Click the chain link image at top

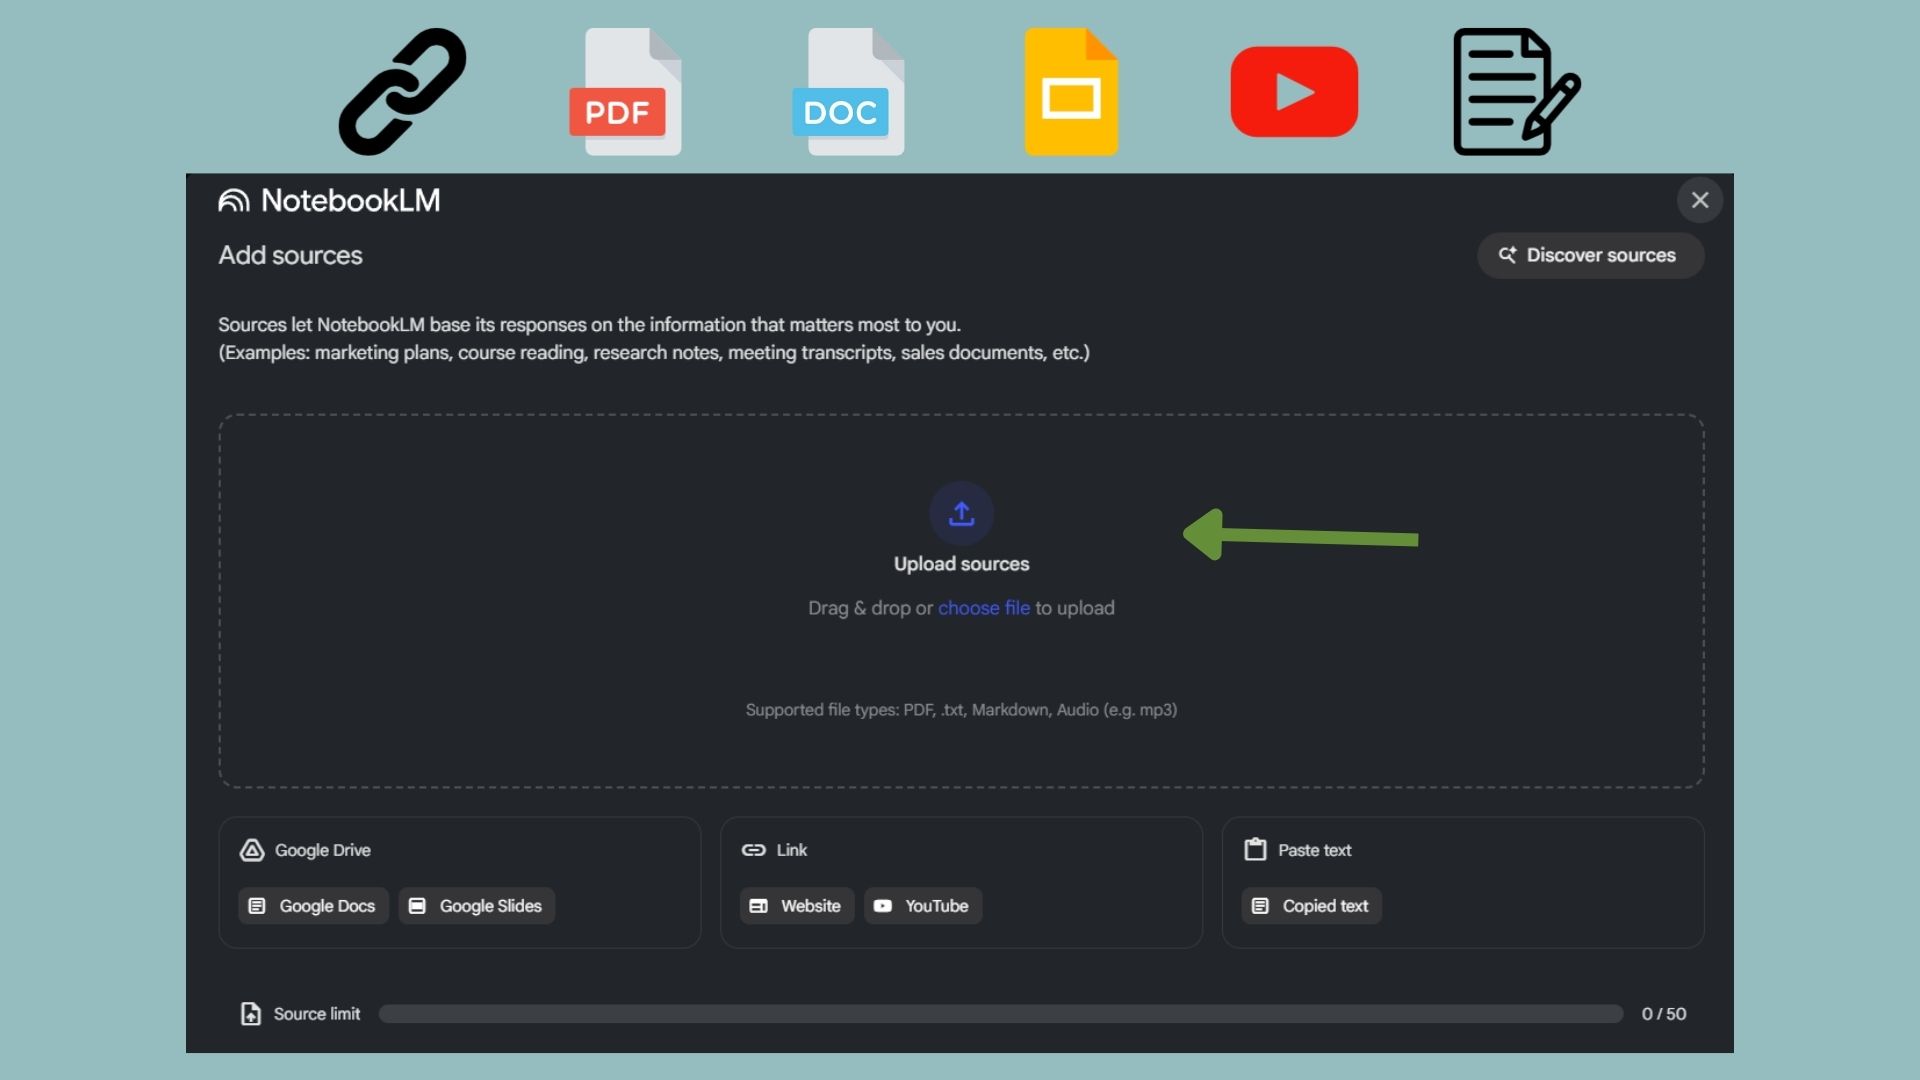click(x=402, y=92)
